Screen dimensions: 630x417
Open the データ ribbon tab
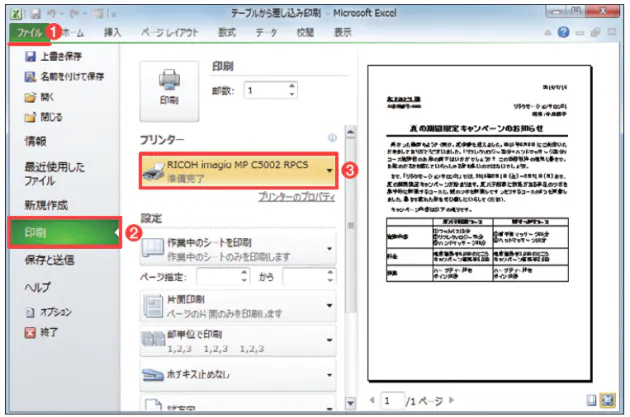pos(266,33)
